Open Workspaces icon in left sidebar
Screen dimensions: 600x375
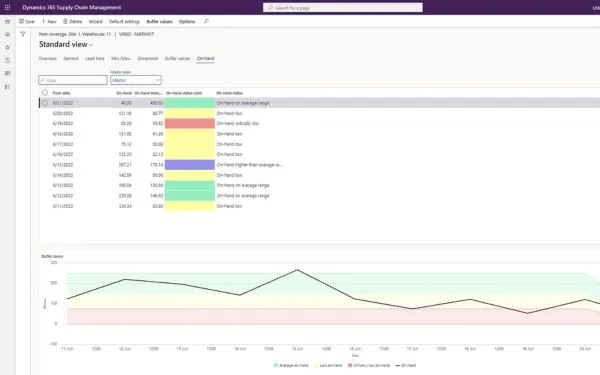pyautogui.click(x=7, y=73)
